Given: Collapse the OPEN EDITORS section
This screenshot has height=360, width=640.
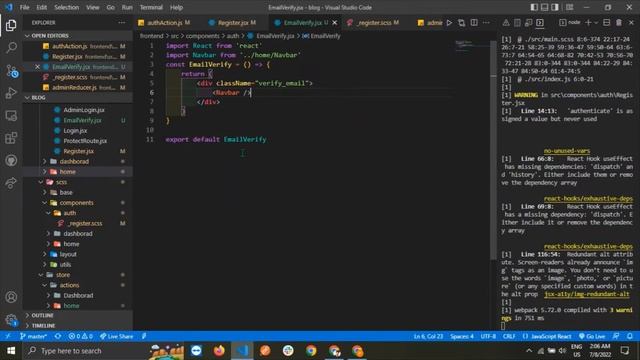Looking at the screenshot, I should click(78, 36).
